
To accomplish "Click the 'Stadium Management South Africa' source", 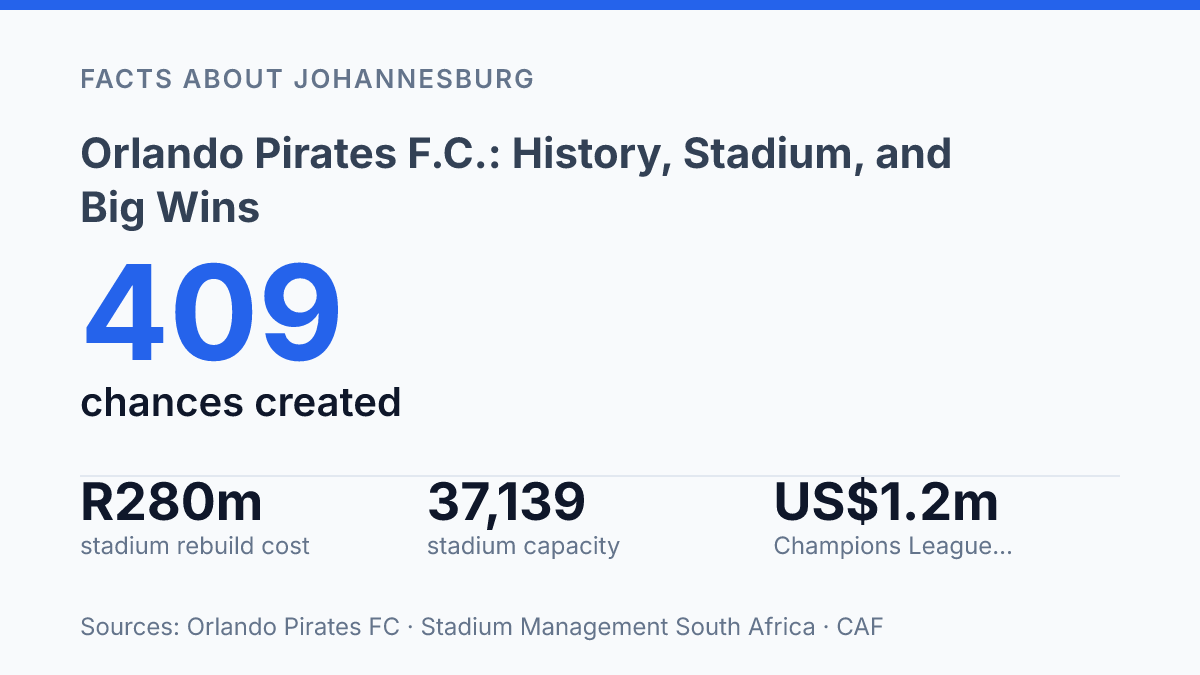I will [x=617, y=627].
